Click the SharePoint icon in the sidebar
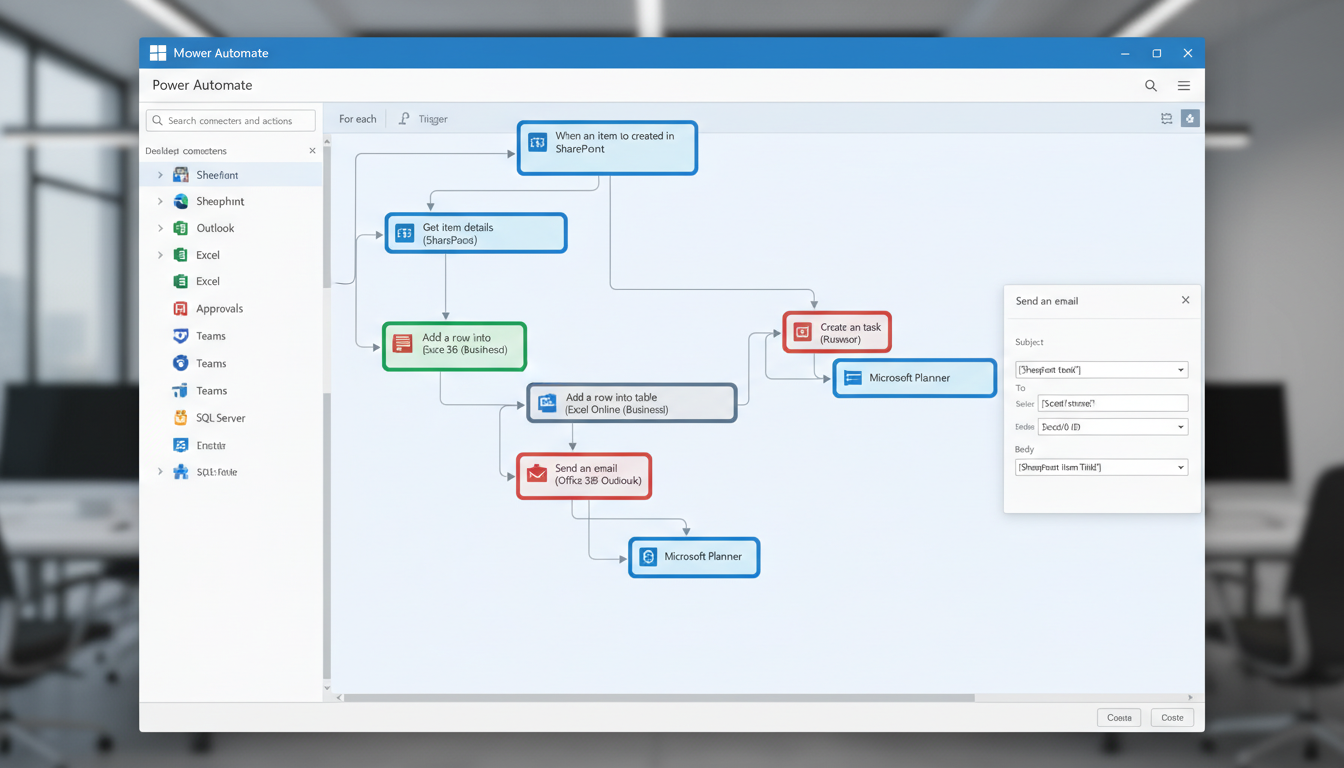The height and width of the screenshot is (768, 1344). click(181, 174)
